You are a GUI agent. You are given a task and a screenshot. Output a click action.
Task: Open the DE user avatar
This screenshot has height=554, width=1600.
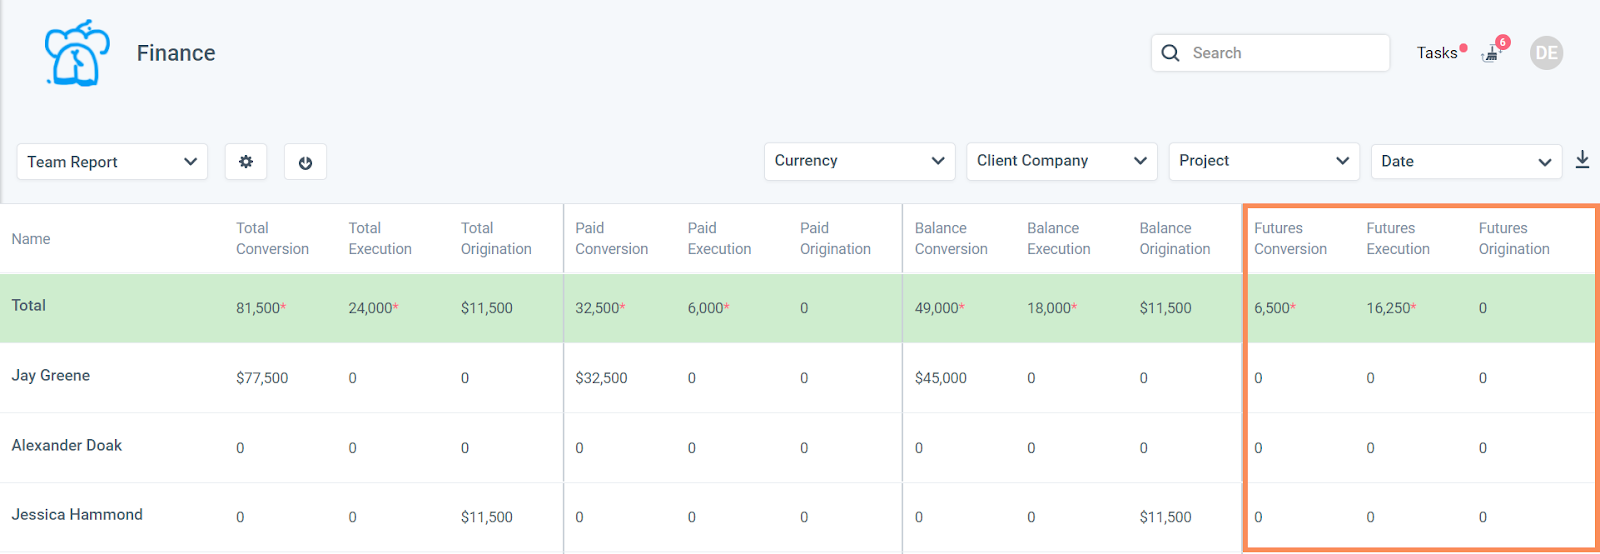click(x=1546, y=53)
